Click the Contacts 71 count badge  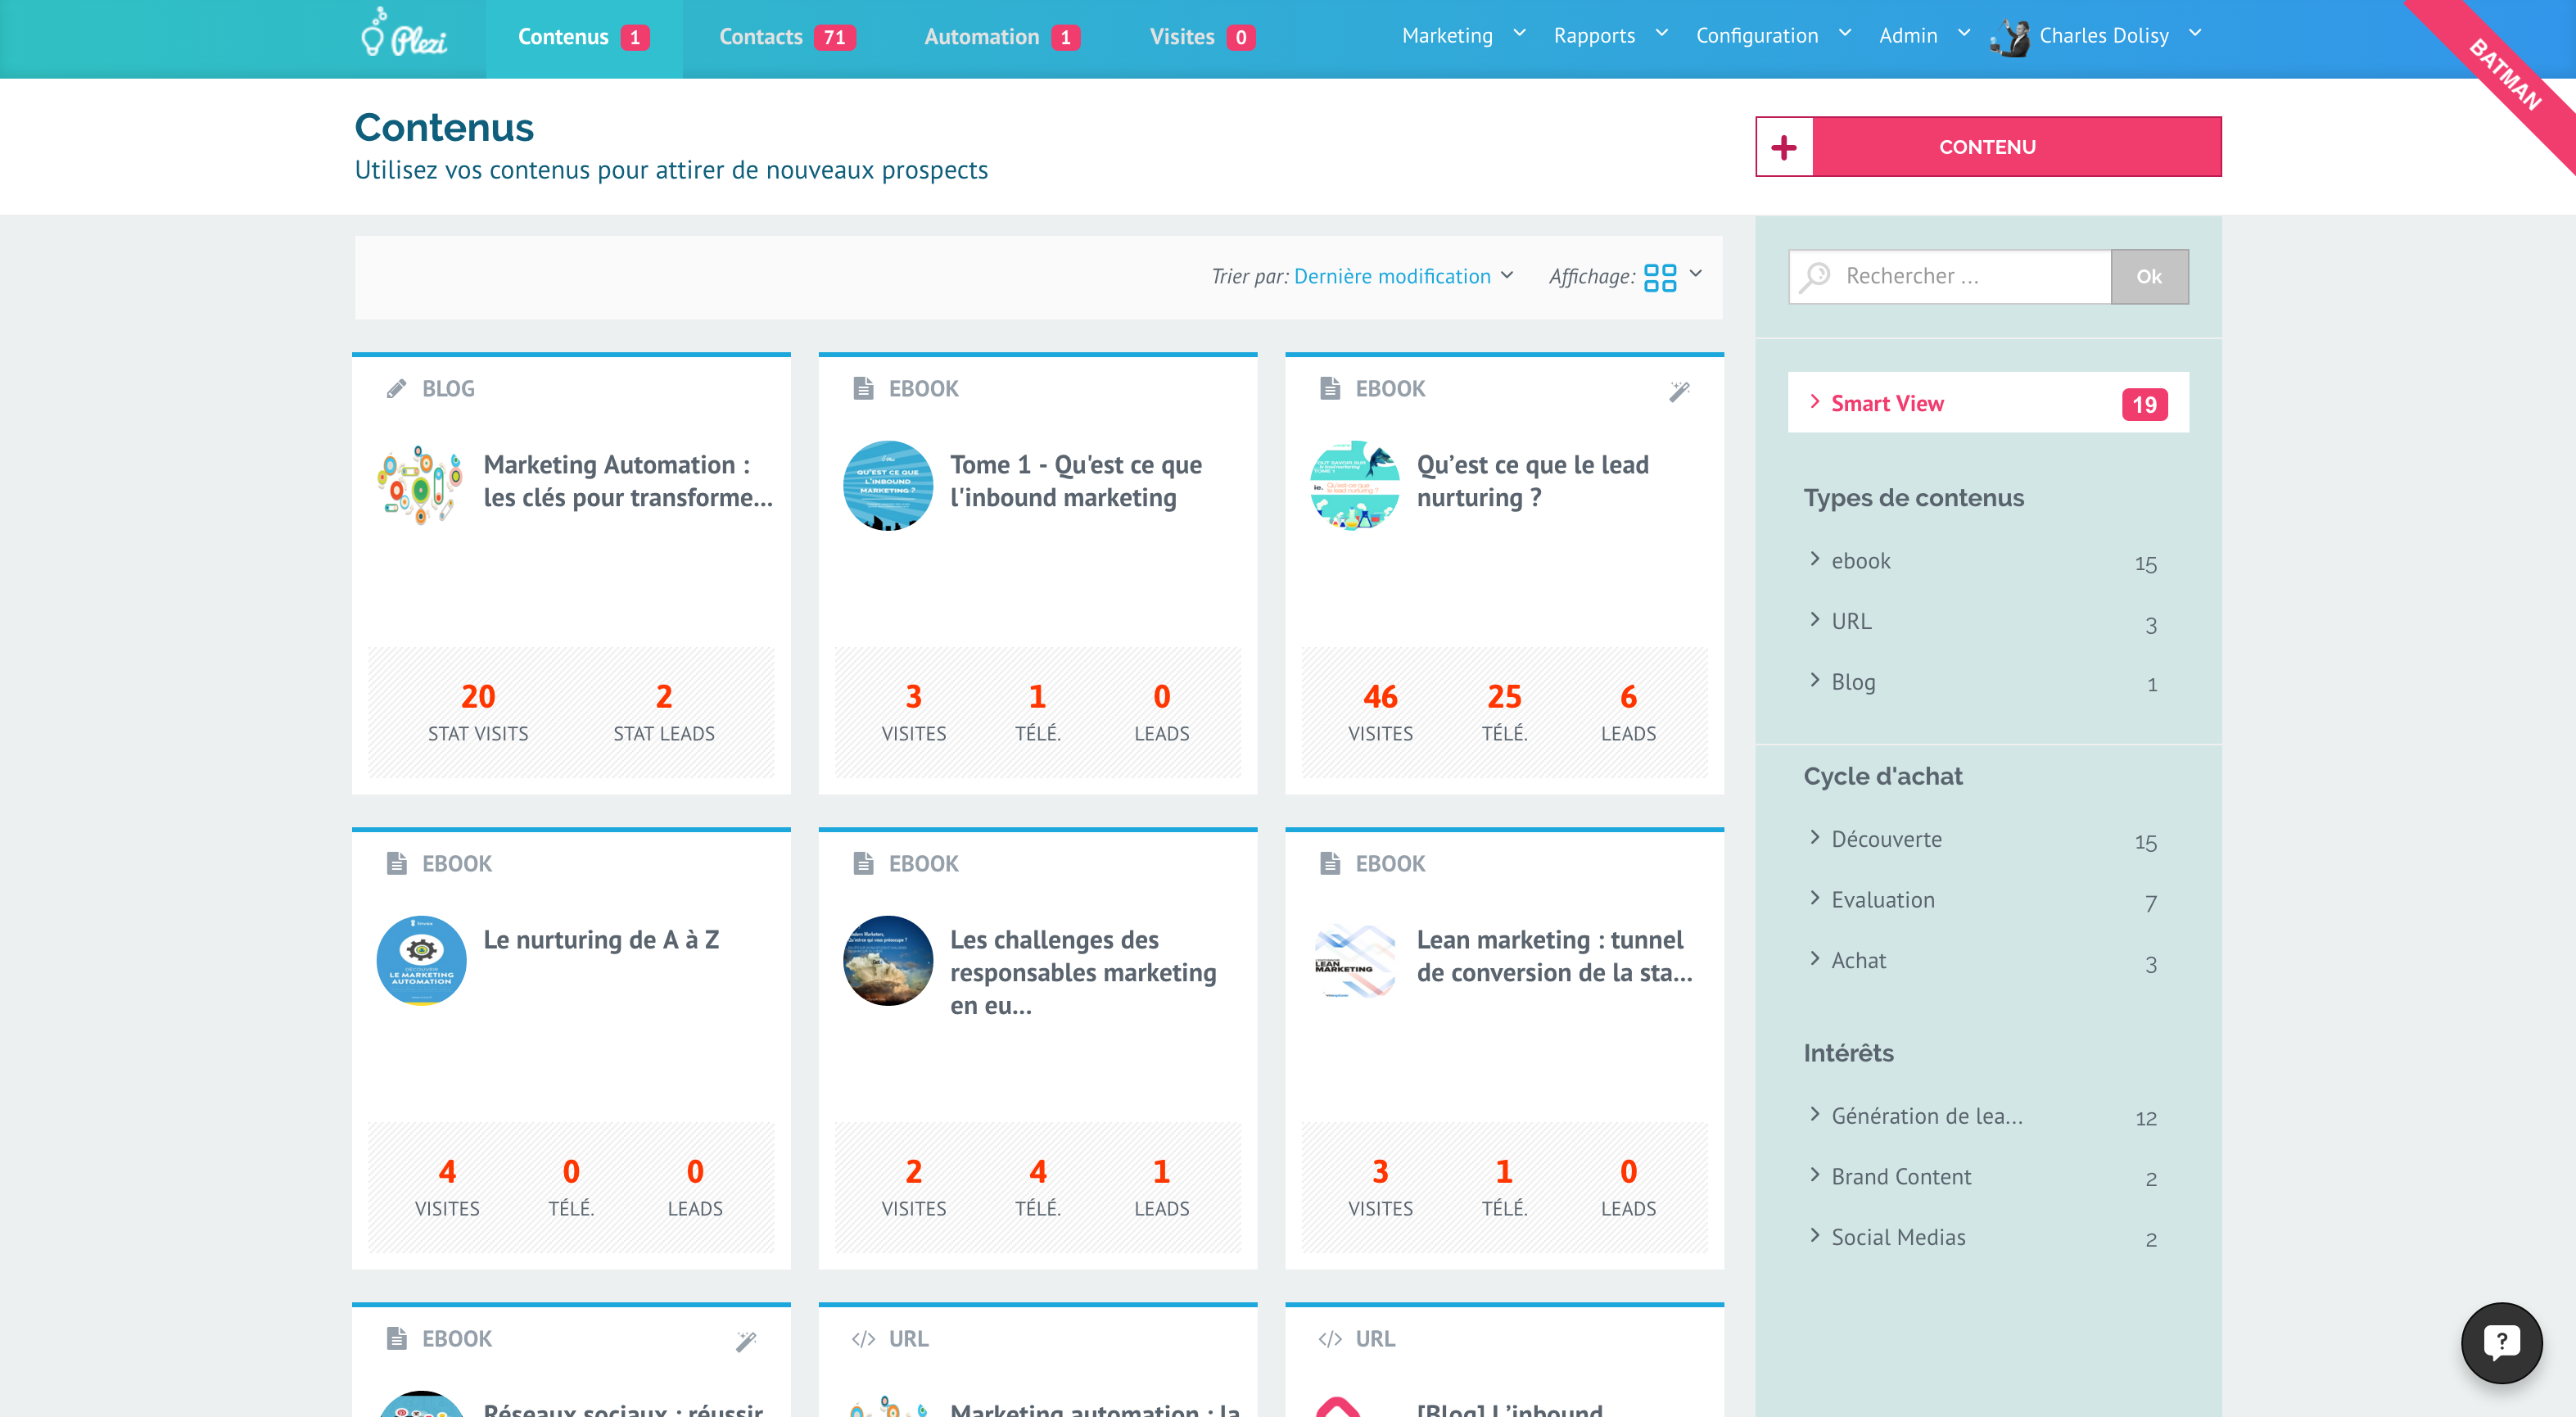(834, 38)
